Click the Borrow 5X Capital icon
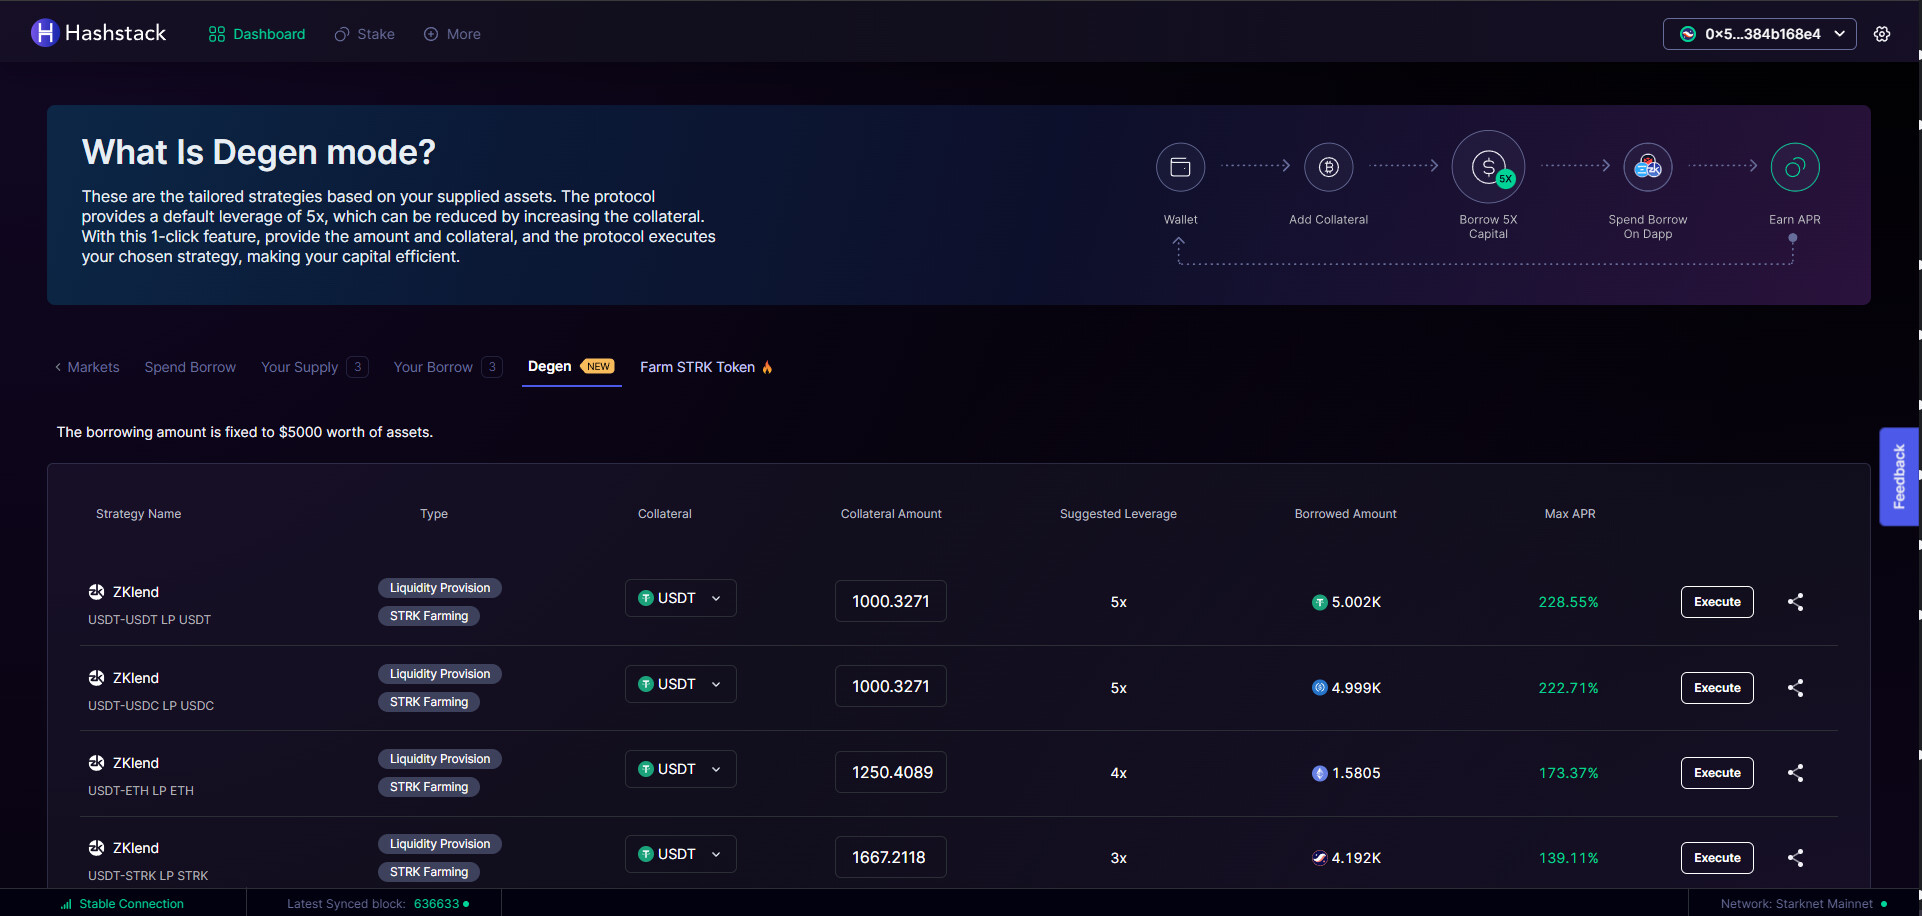This screenshot has width=1922, height=916. click(x=1488, y=167)
